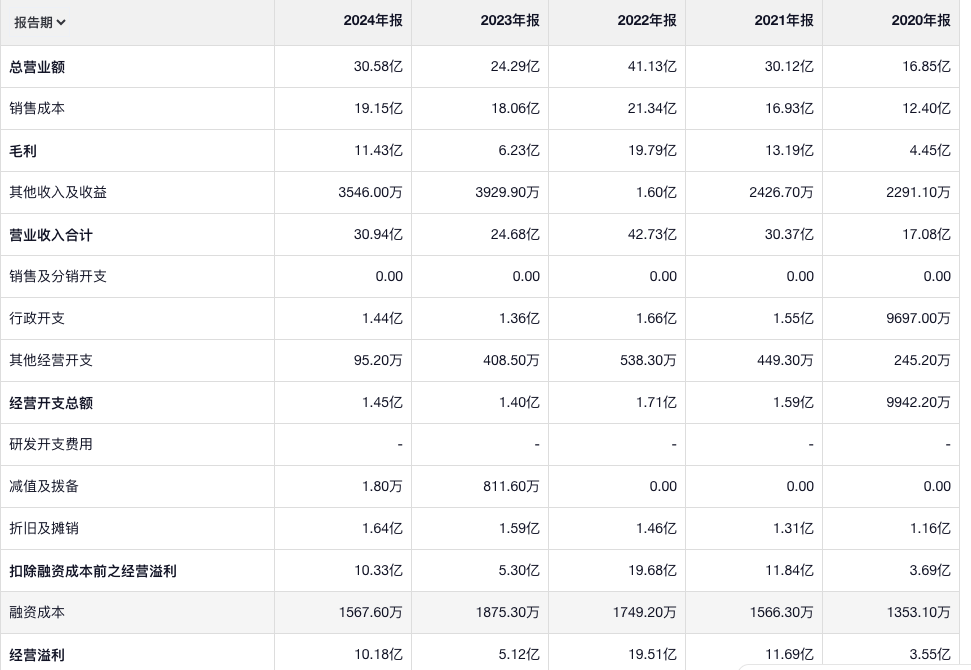This screenshot has height=670, width=971.
Task: Click the 研发开支费用 row label
Action: [x=51, y=444]
